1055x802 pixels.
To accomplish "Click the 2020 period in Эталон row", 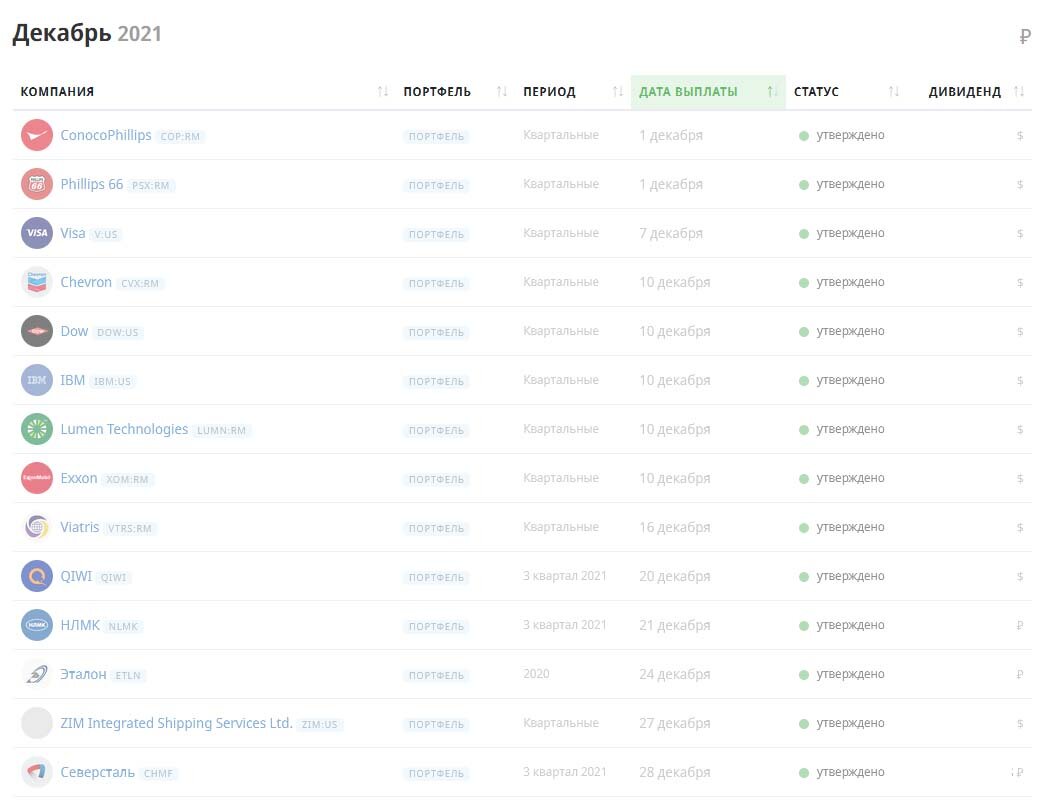I will pyautogui.click(x=536, y=674).
